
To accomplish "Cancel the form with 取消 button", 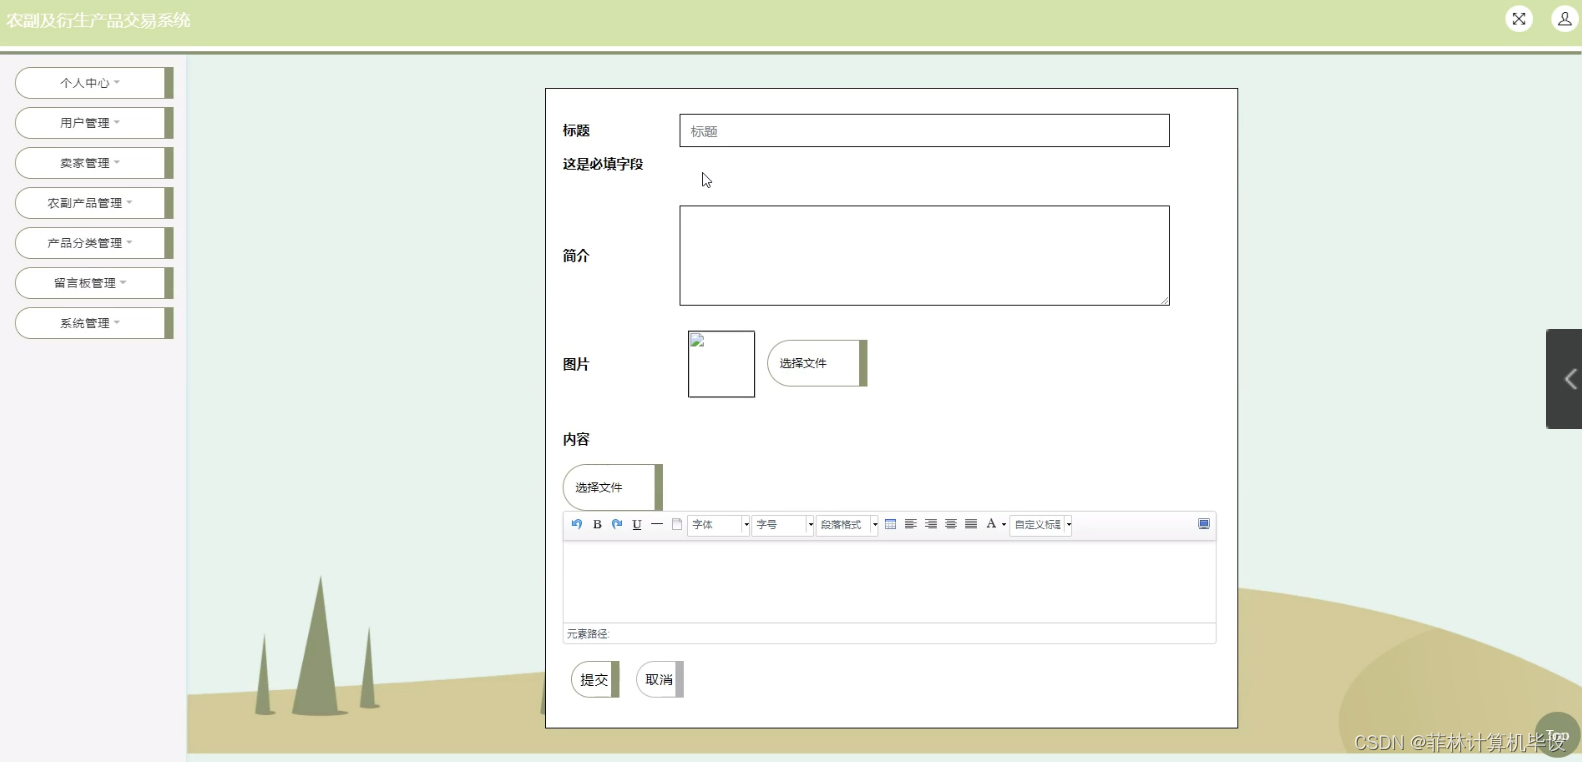I will point(660,680).
